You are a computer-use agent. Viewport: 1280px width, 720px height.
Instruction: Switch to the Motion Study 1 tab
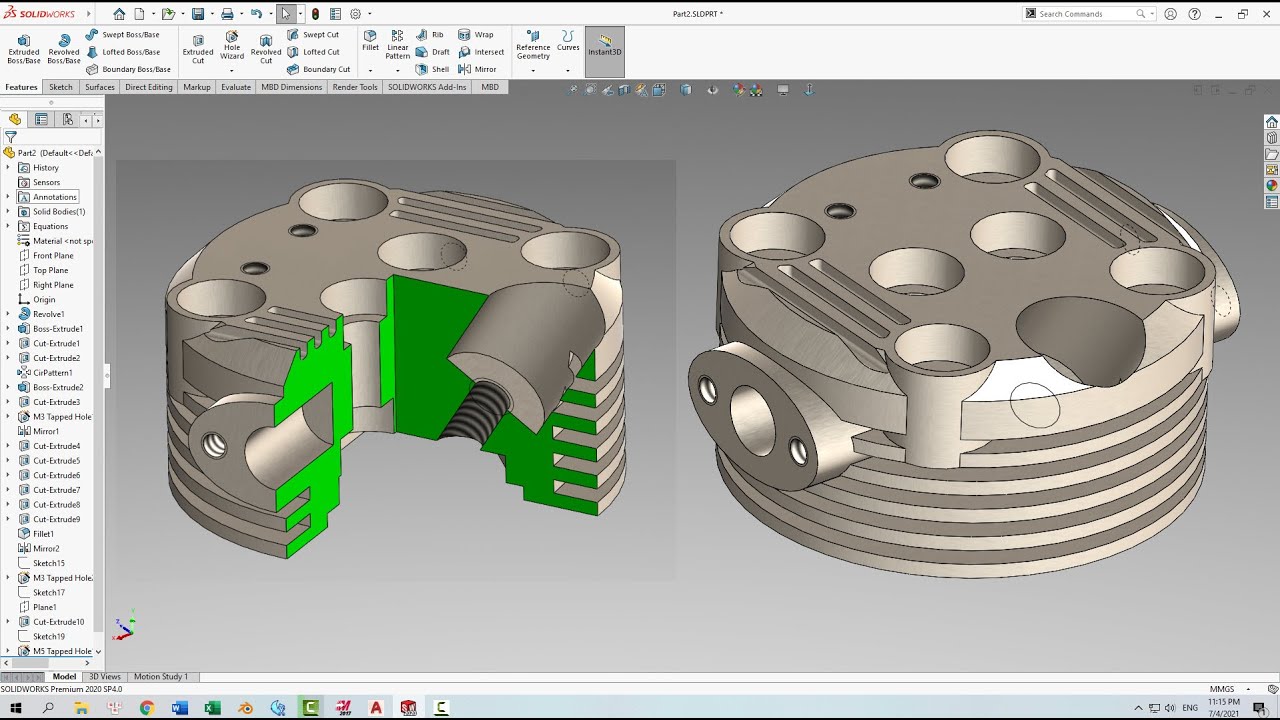coord(161,677)
